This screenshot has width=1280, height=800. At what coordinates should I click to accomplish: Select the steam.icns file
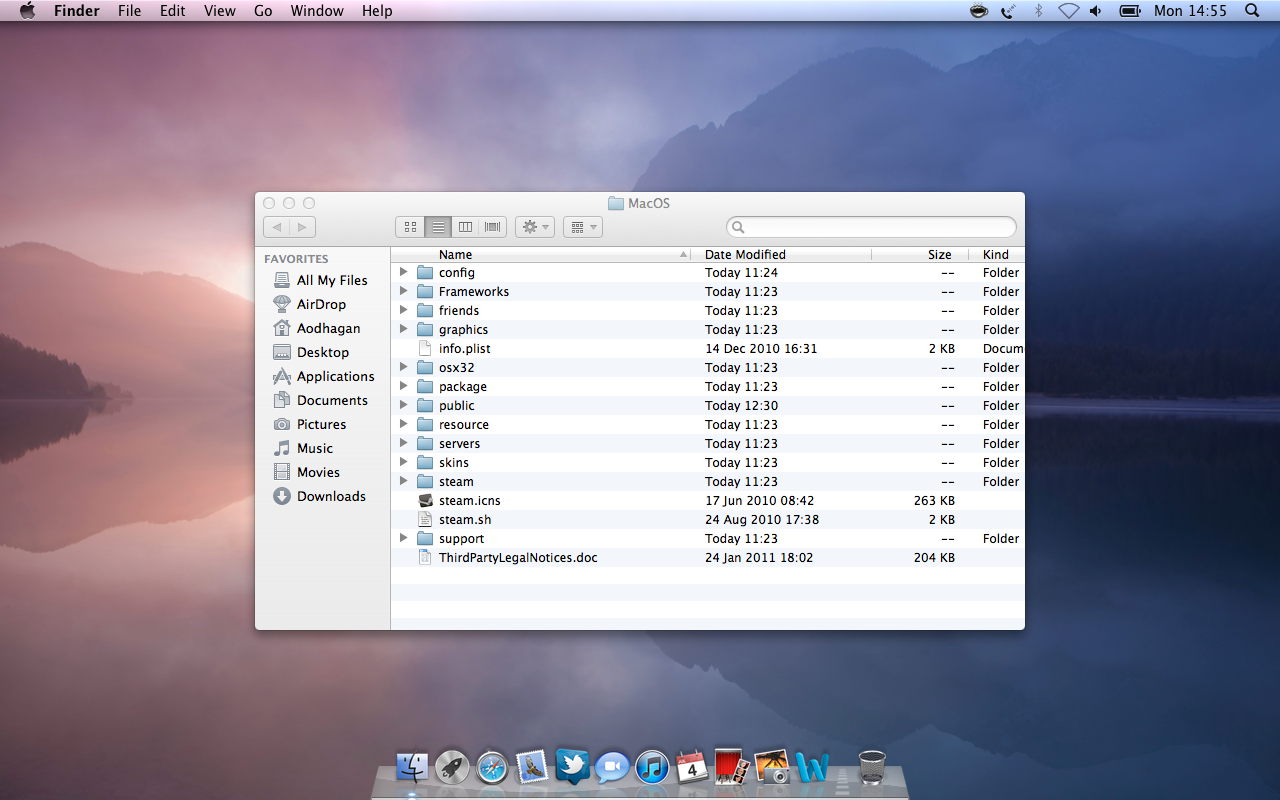pyautogui.click(x=708, y=500)
